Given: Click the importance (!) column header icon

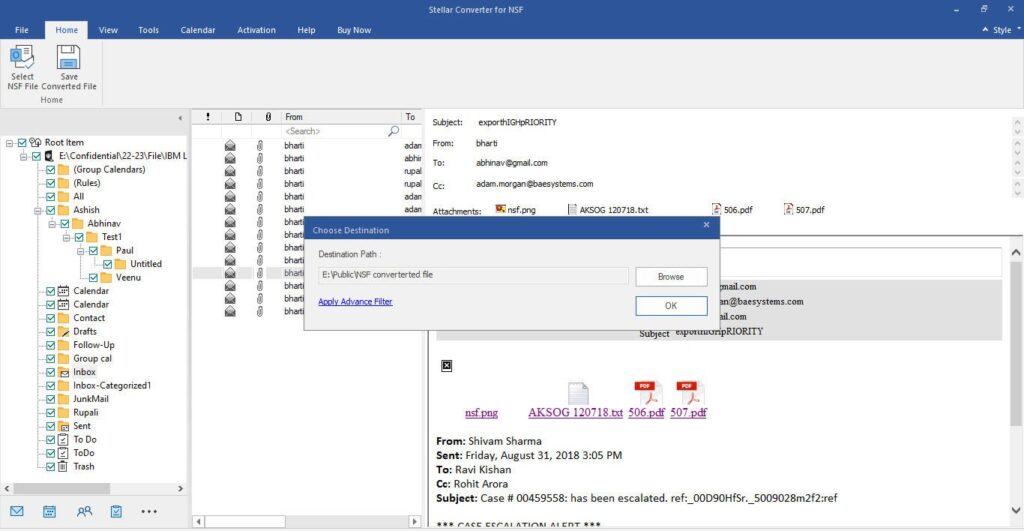Looking at the screenshot, I should pyautogui.click(x=208, y=117).
